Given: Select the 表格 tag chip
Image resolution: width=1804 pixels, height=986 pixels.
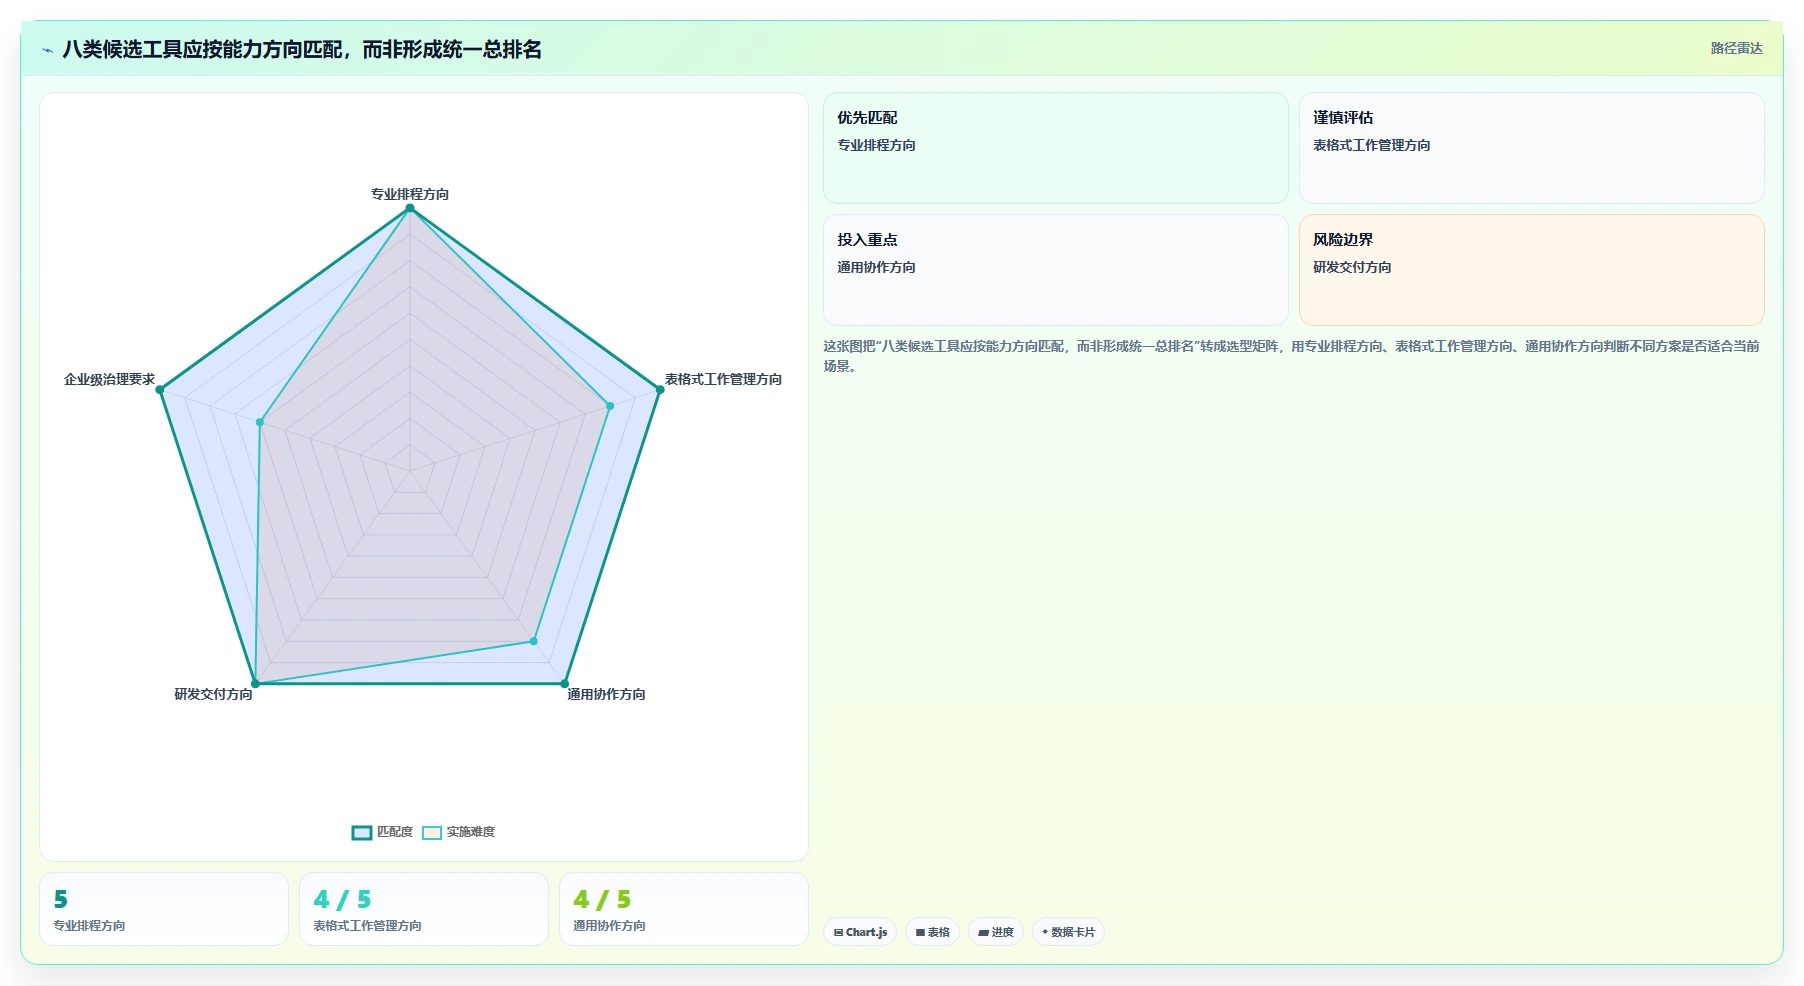Looking at the screenshot, I should (932, 932).
